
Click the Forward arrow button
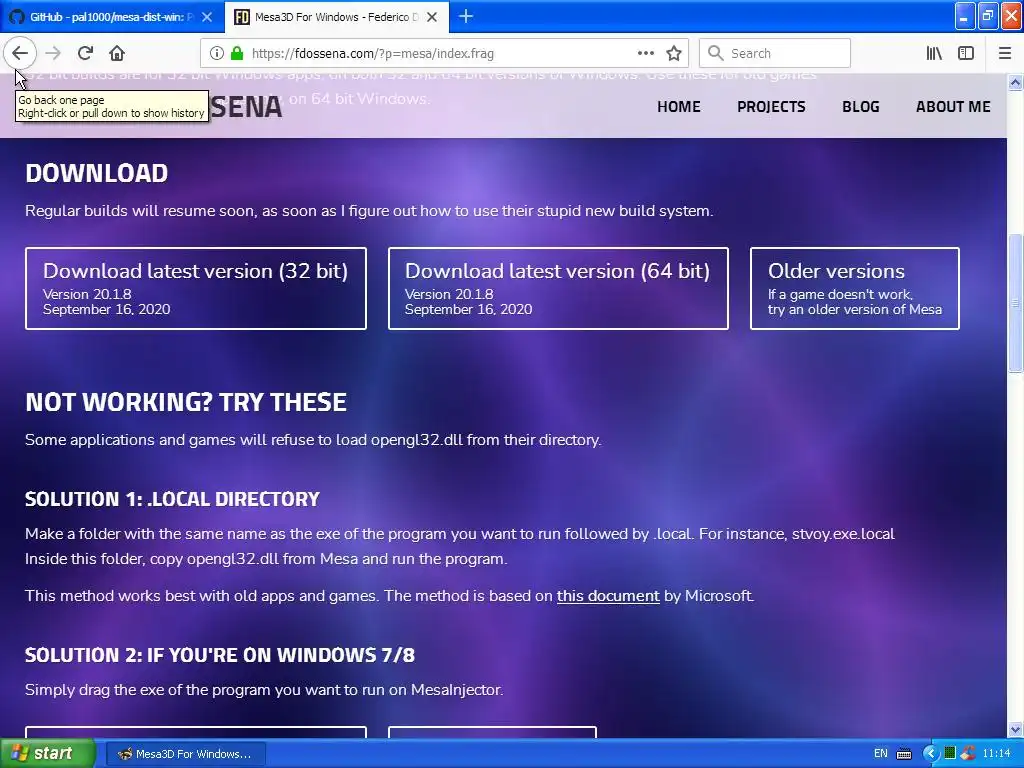click(53, 53)
